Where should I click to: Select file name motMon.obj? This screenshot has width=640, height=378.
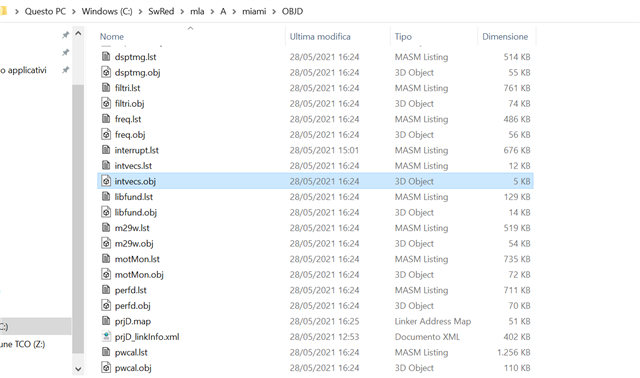(139, 274)
